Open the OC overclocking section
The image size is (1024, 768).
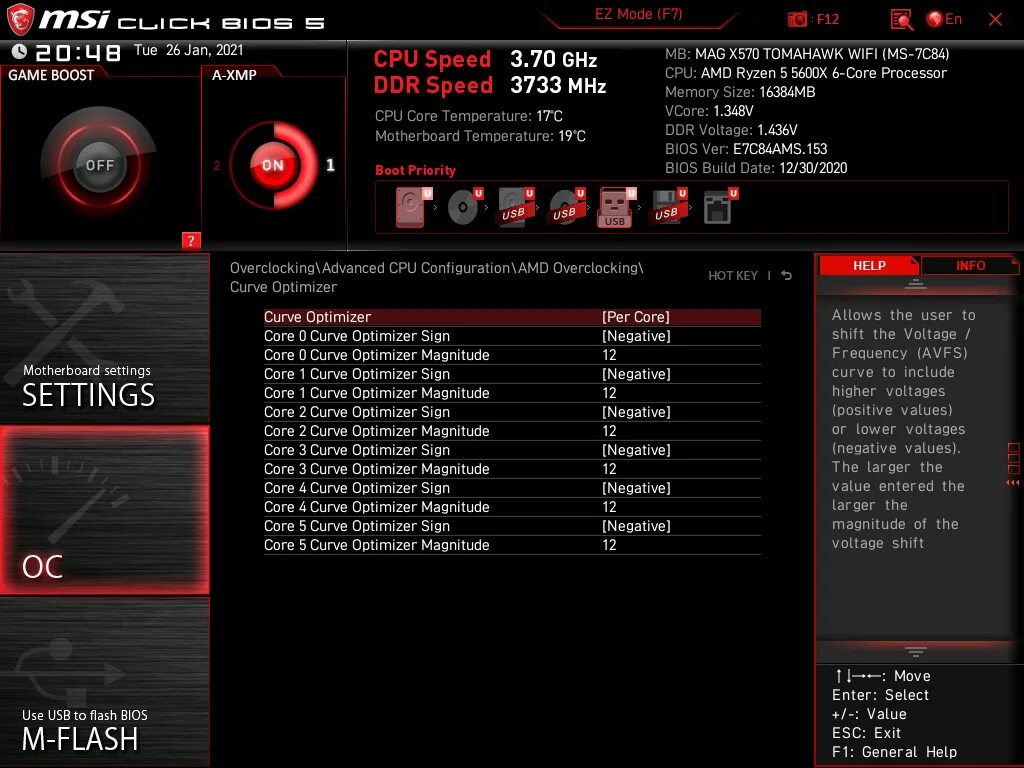104,510
